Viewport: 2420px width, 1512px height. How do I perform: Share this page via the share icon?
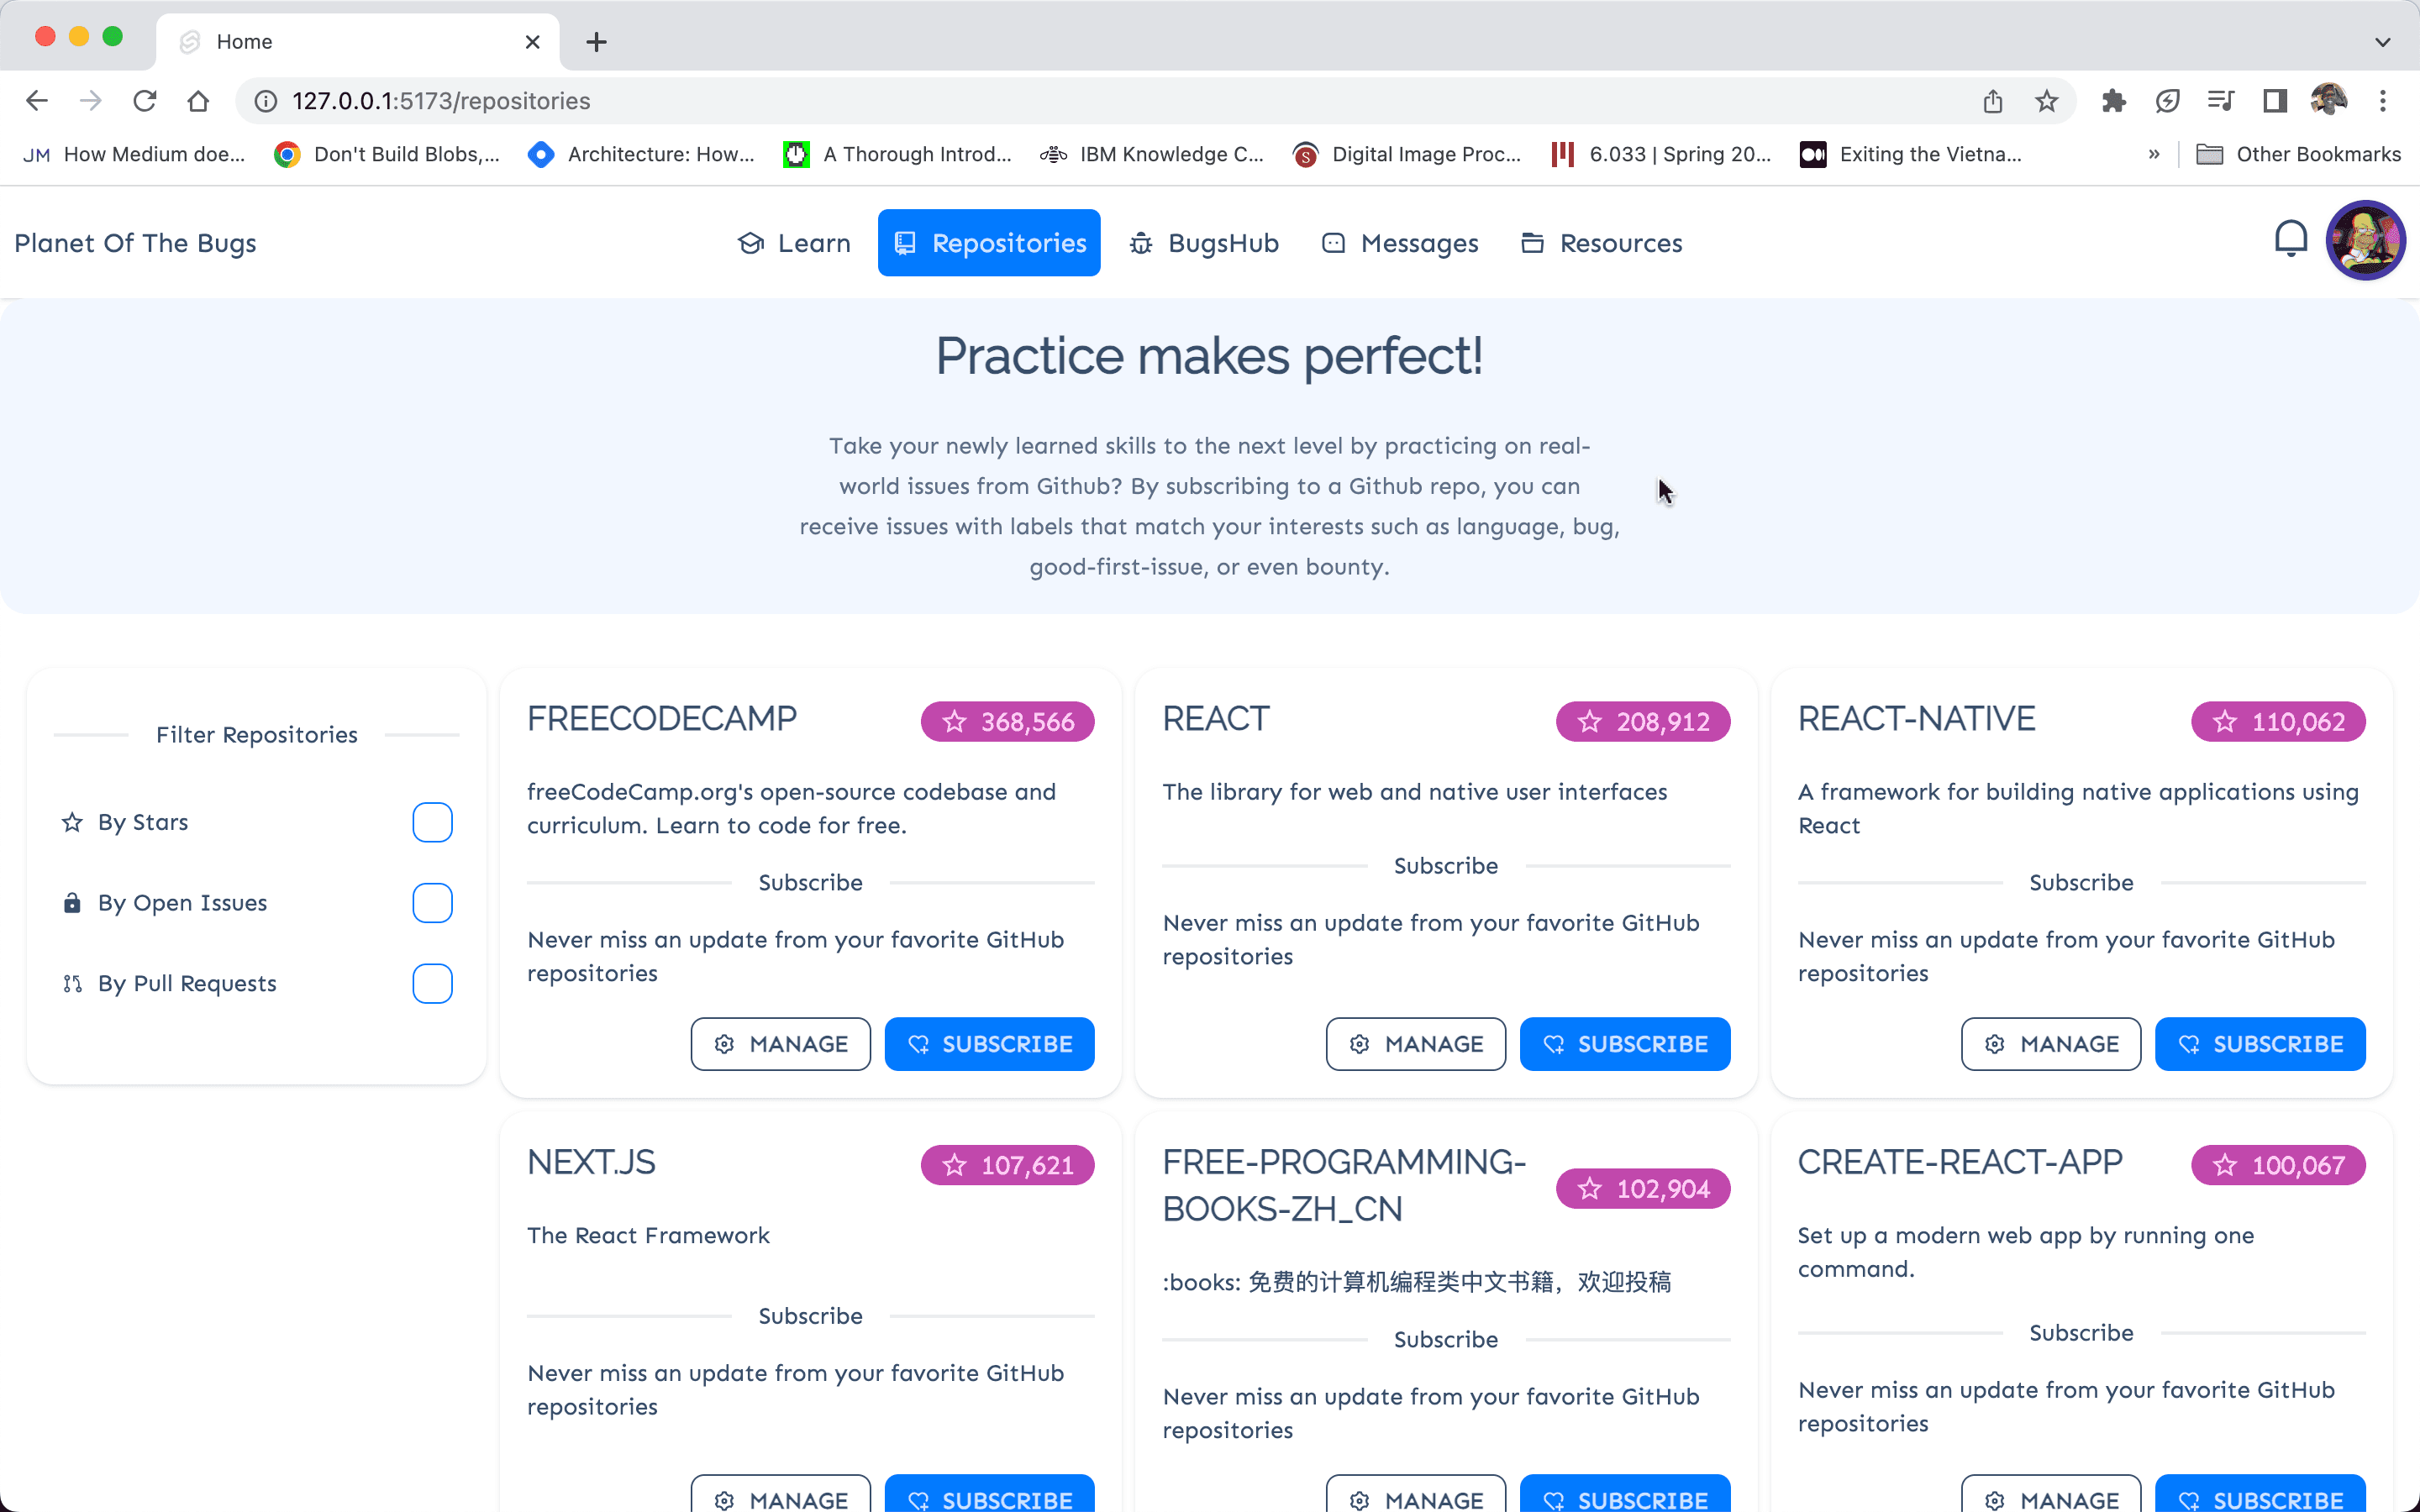pos(1993,101)
